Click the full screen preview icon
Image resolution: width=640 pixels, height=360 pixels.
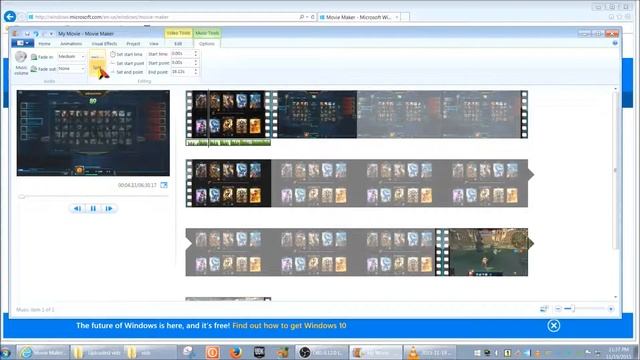[164, 185]
